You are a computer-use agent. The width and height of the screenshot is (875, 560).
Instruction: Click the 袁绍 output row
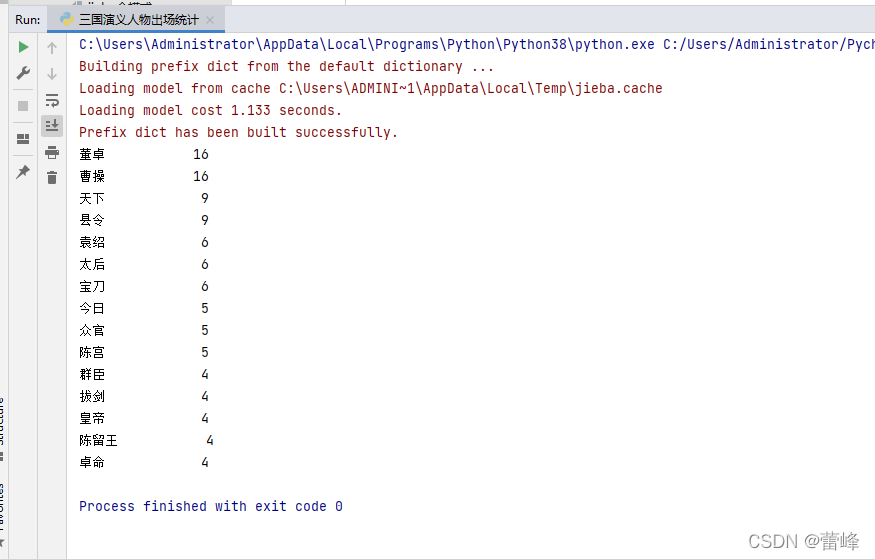point(144,243)
